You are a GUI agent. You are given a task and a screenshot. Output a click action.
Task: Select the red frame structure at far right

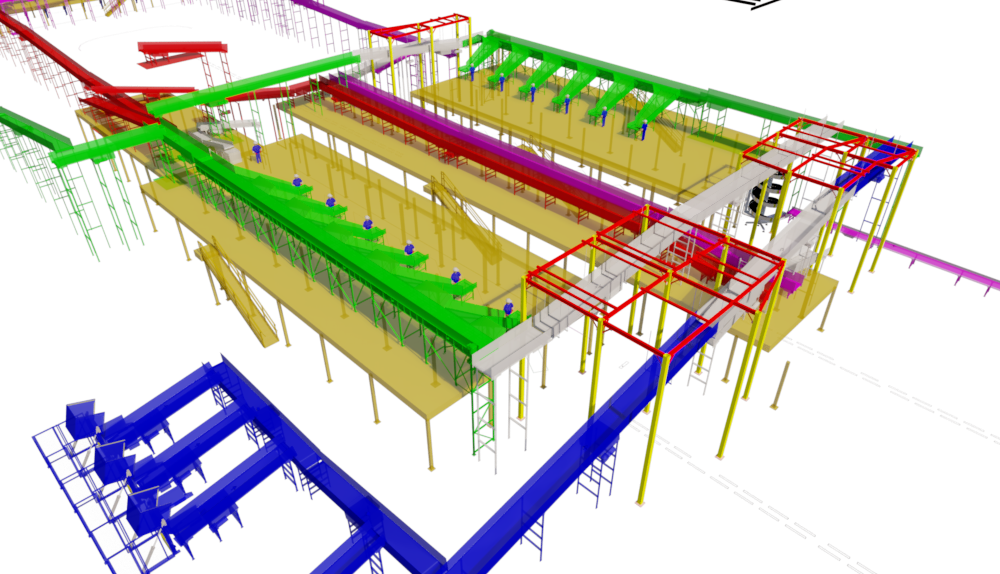coord(830,150)
